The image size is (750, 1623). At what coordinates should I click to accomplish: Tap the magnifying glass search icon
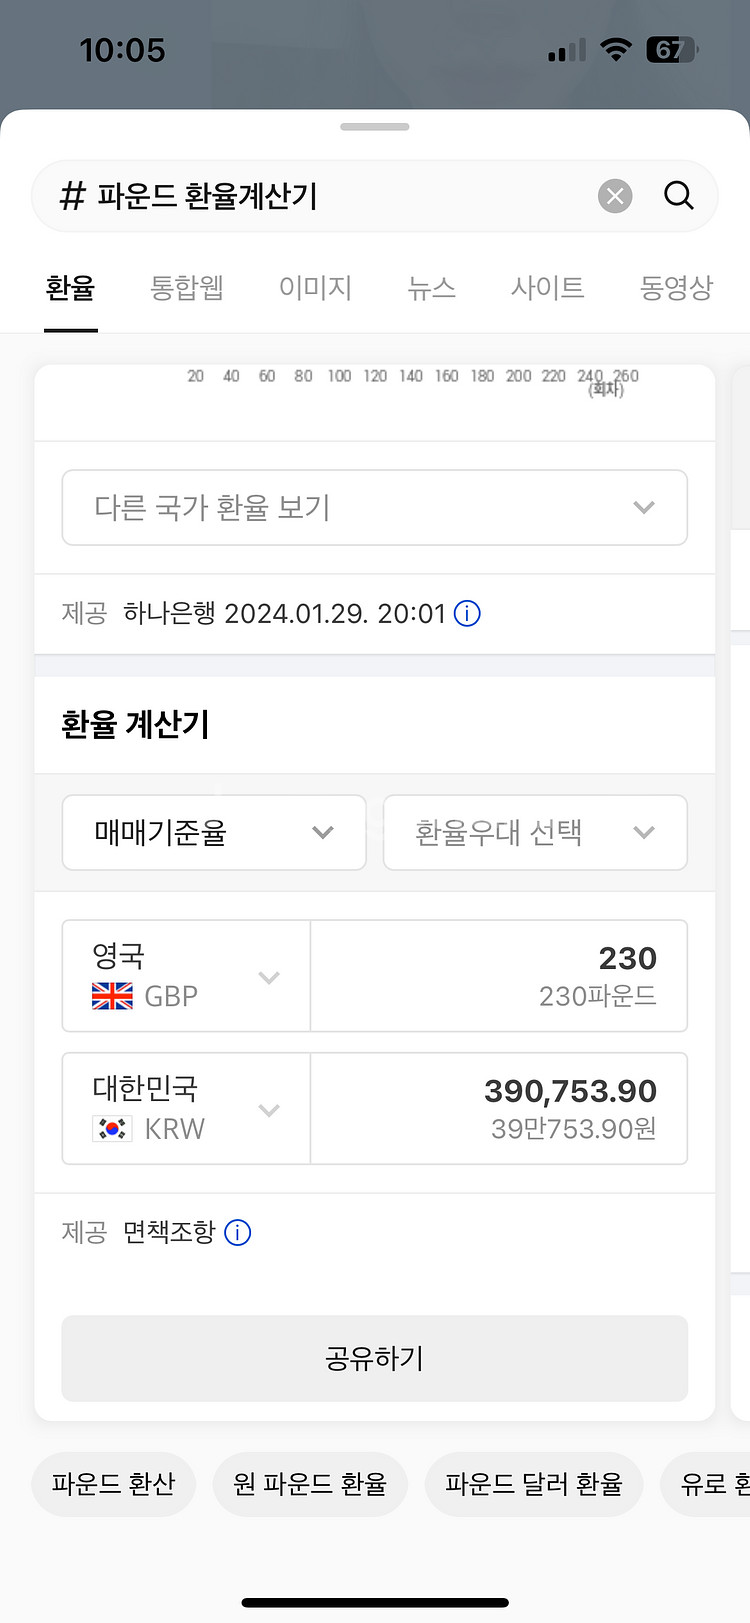[x=679, y=196]
